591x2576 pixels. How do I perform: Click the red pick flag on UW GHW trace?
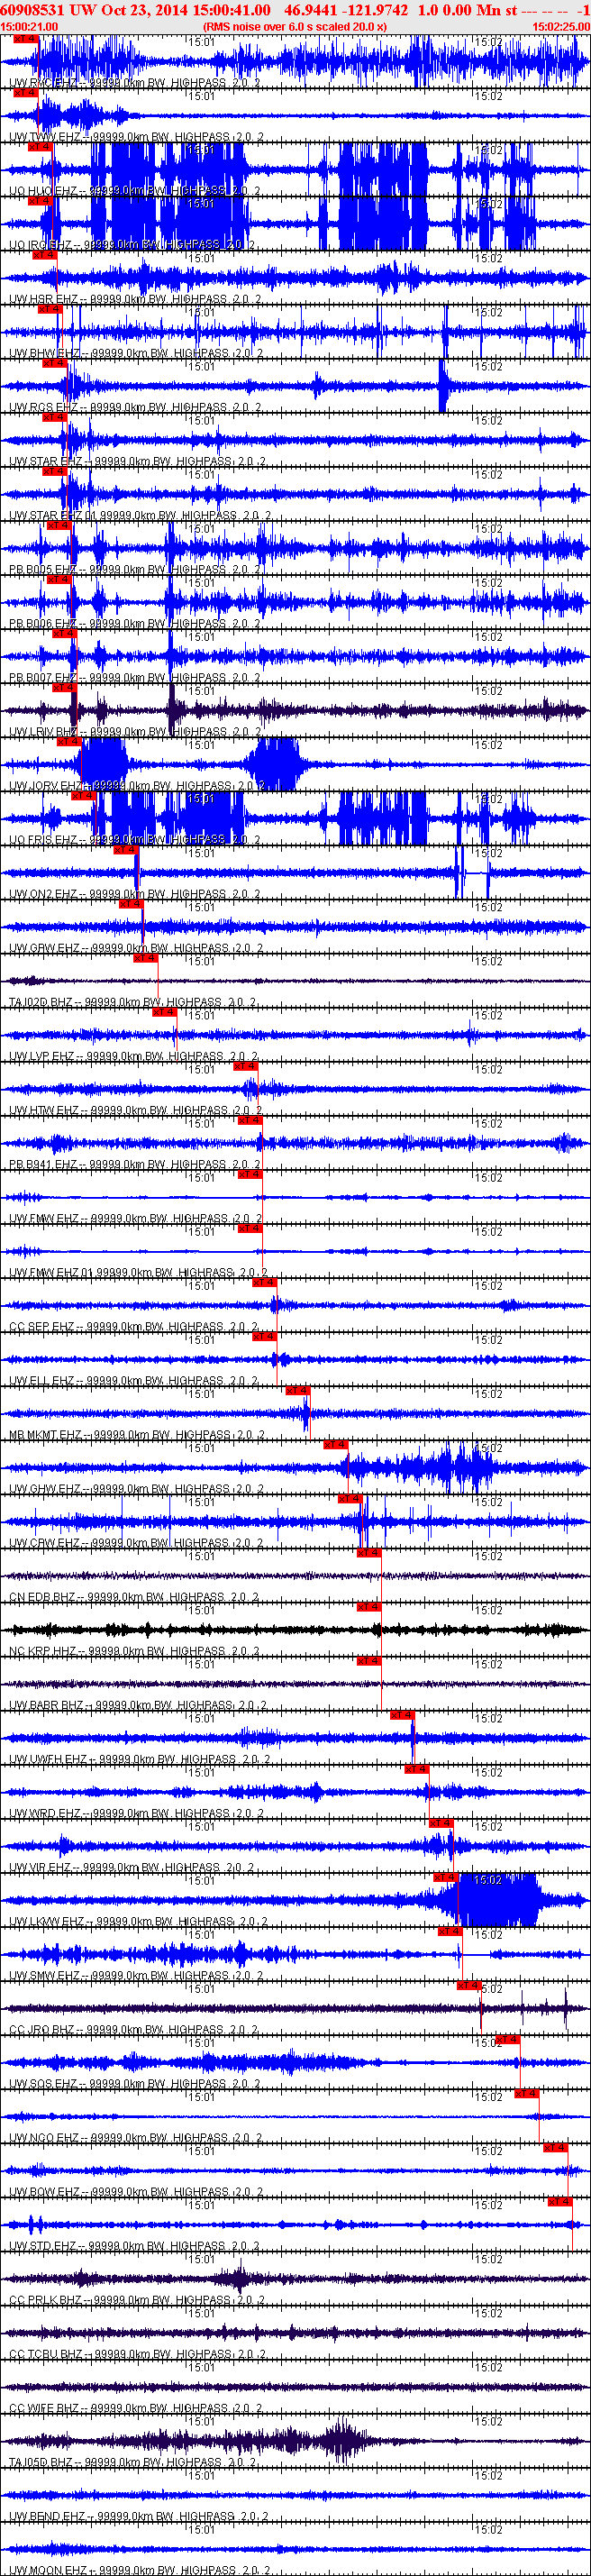point(335,1445)
